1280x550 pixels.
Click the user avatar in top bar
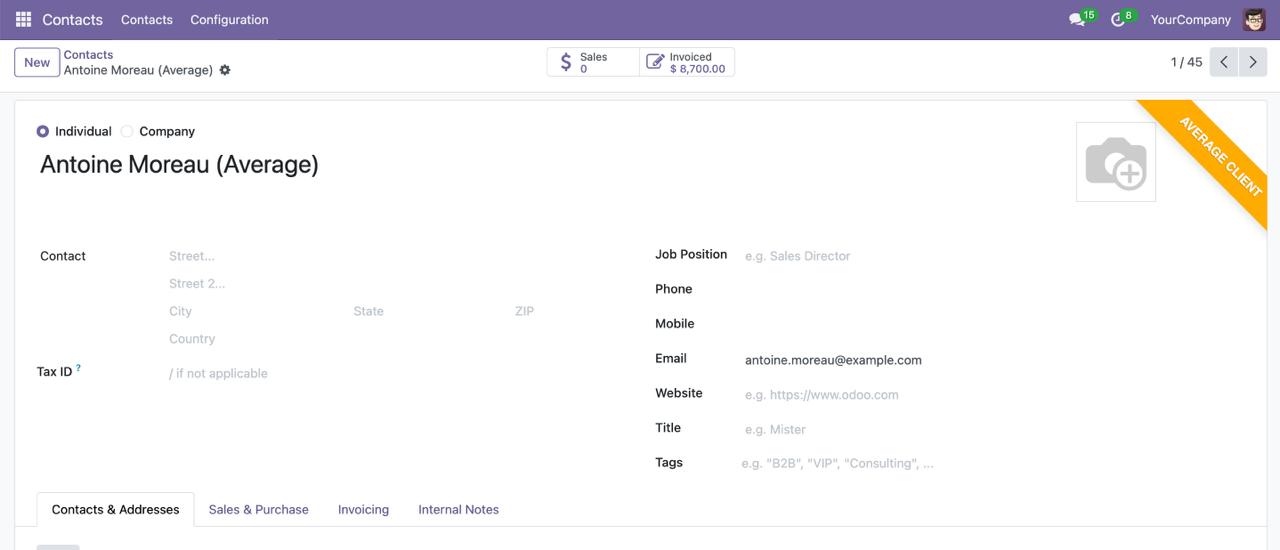pos(1254,19)
